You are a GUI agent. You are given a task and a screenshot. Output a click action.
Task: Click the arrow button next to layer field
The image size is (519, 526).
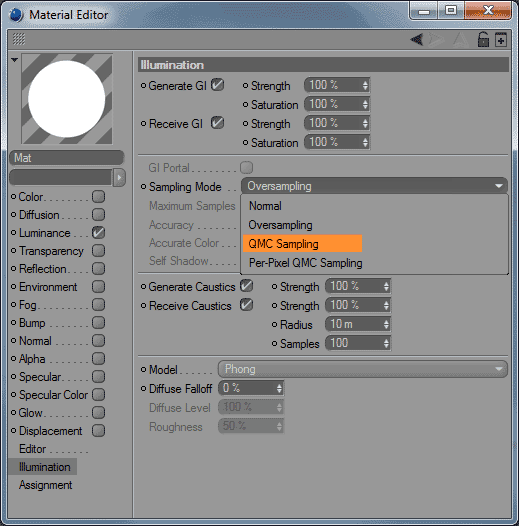tap(119, 177)
